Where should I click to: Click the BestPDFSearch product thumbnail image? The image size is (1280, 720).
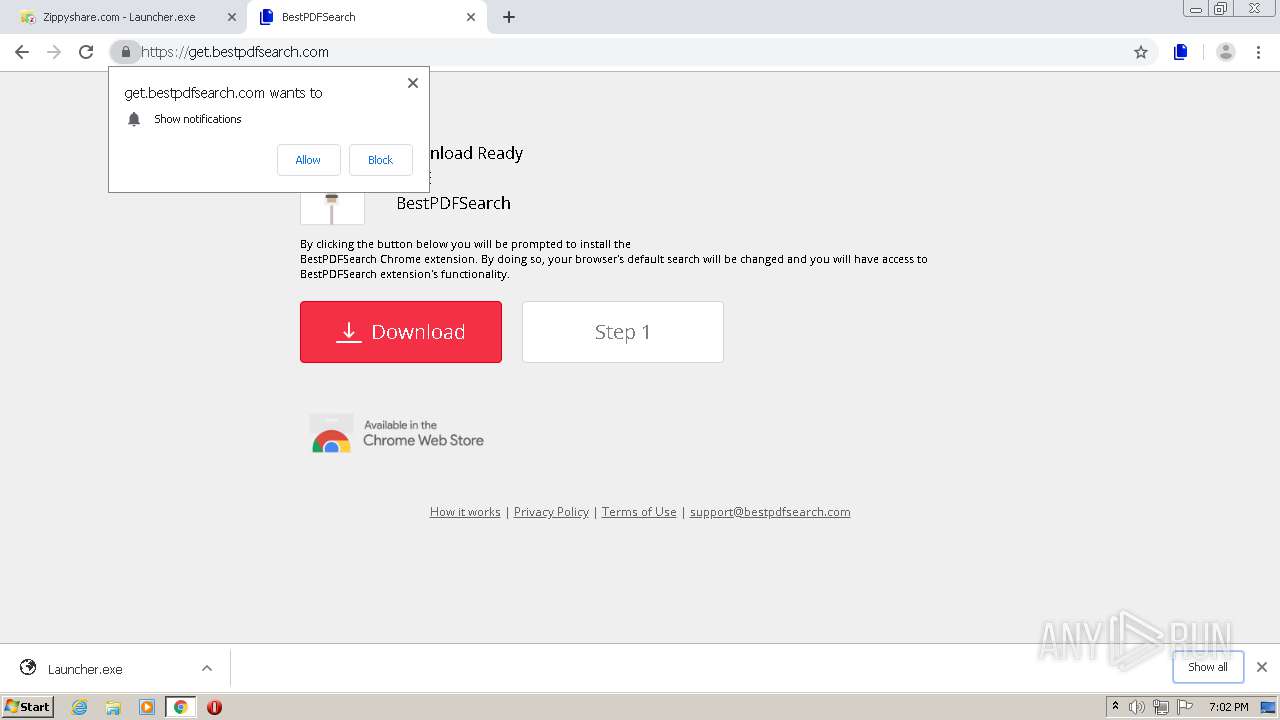332,208
